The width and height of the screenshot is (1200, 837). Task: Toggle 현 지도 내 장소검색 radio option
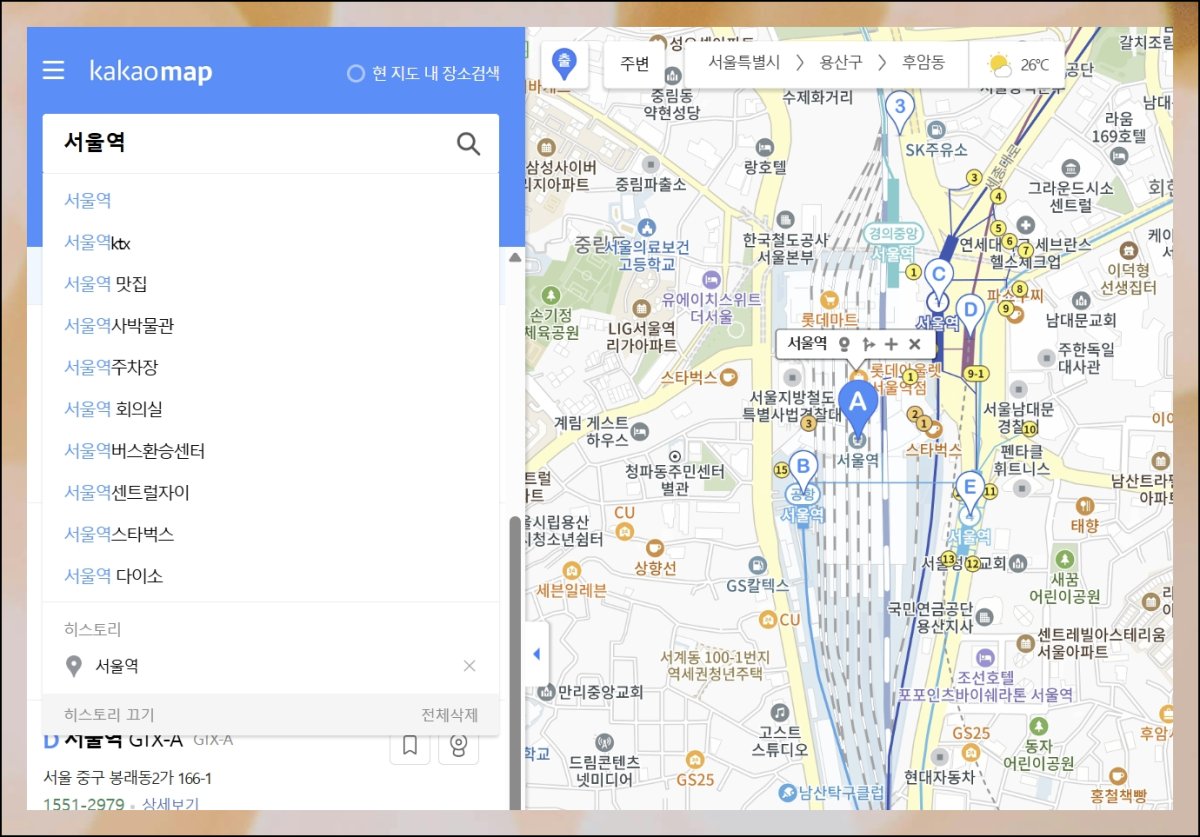pyautogui.click(x=355, y=74)
